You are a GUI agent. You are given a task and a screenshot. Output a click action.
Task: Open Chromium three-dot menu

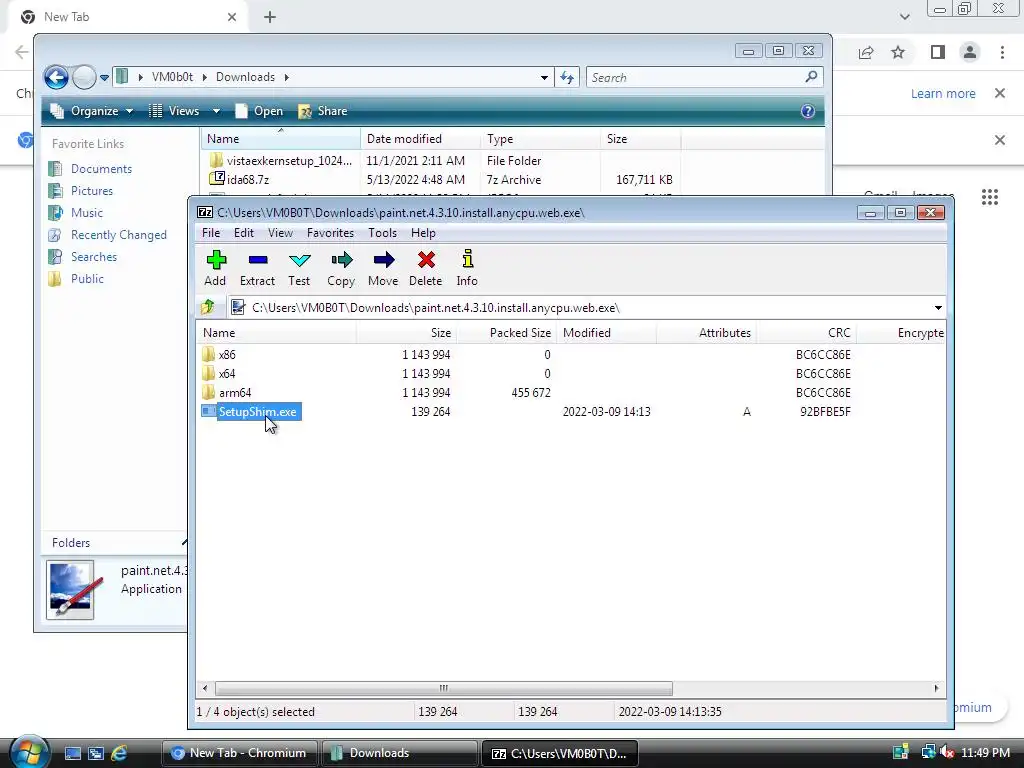pos(1002,52)
